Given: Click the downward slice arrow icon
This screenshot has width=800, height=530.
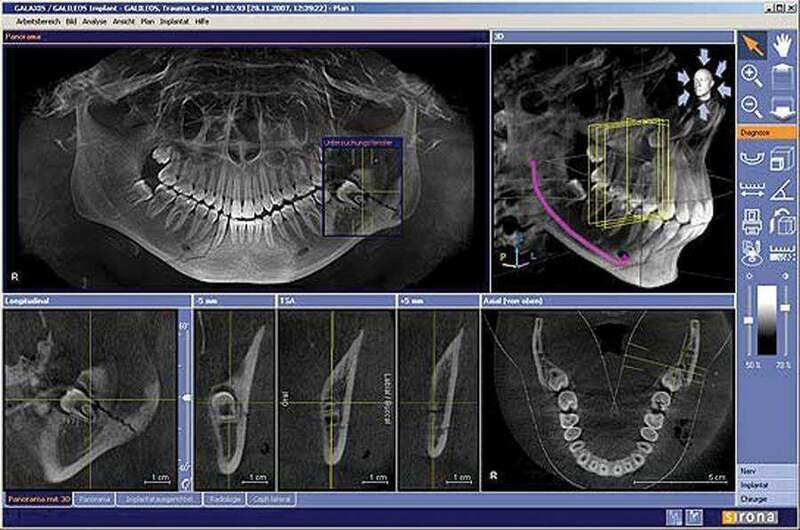Looking at the screenshot, I should (x=782, y=107).
